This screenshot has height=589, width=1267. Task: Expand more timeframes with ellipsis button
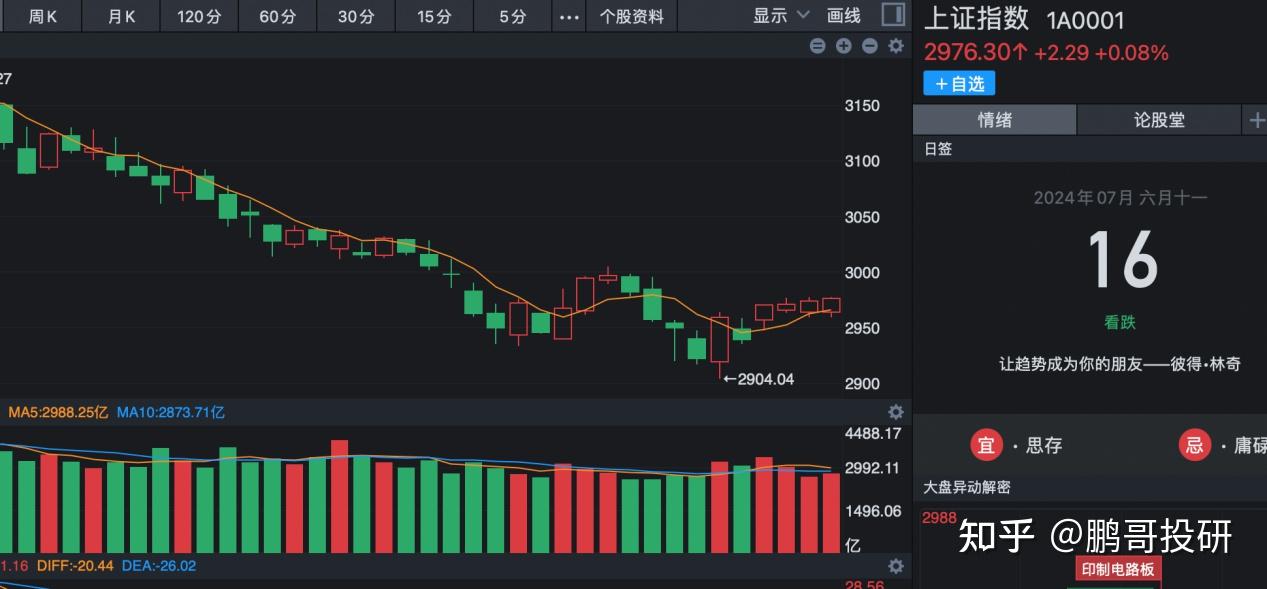point(568,16)
